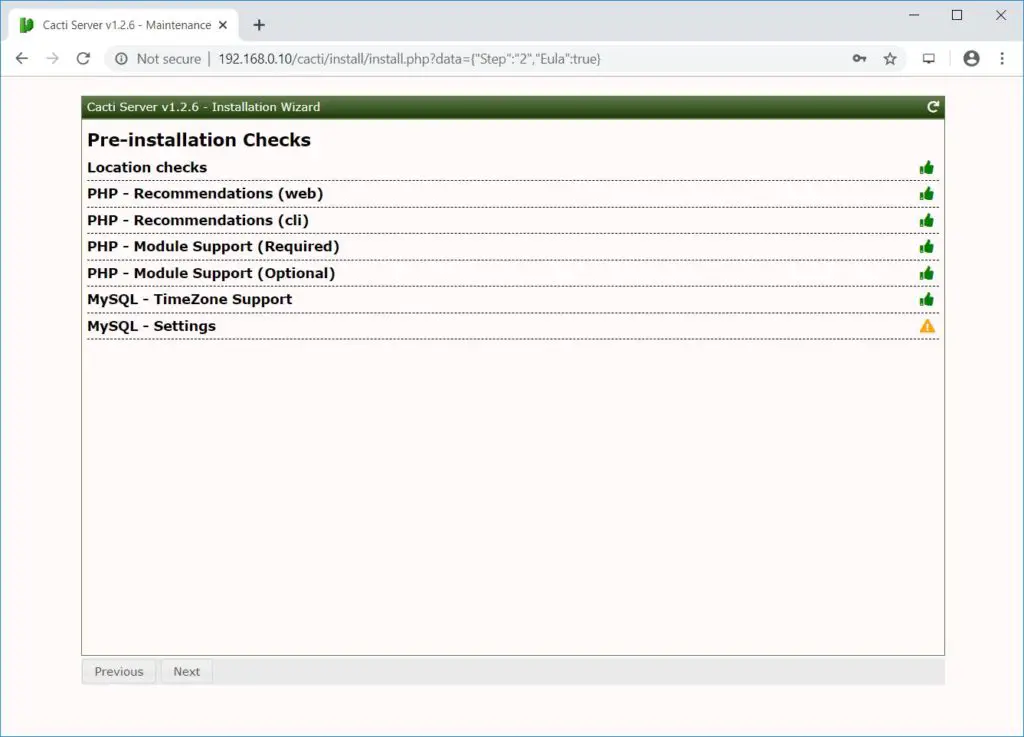Click the success icon for PHP Module Support (Required)
The image size is (1024, 737).
[x=927, y=246]
